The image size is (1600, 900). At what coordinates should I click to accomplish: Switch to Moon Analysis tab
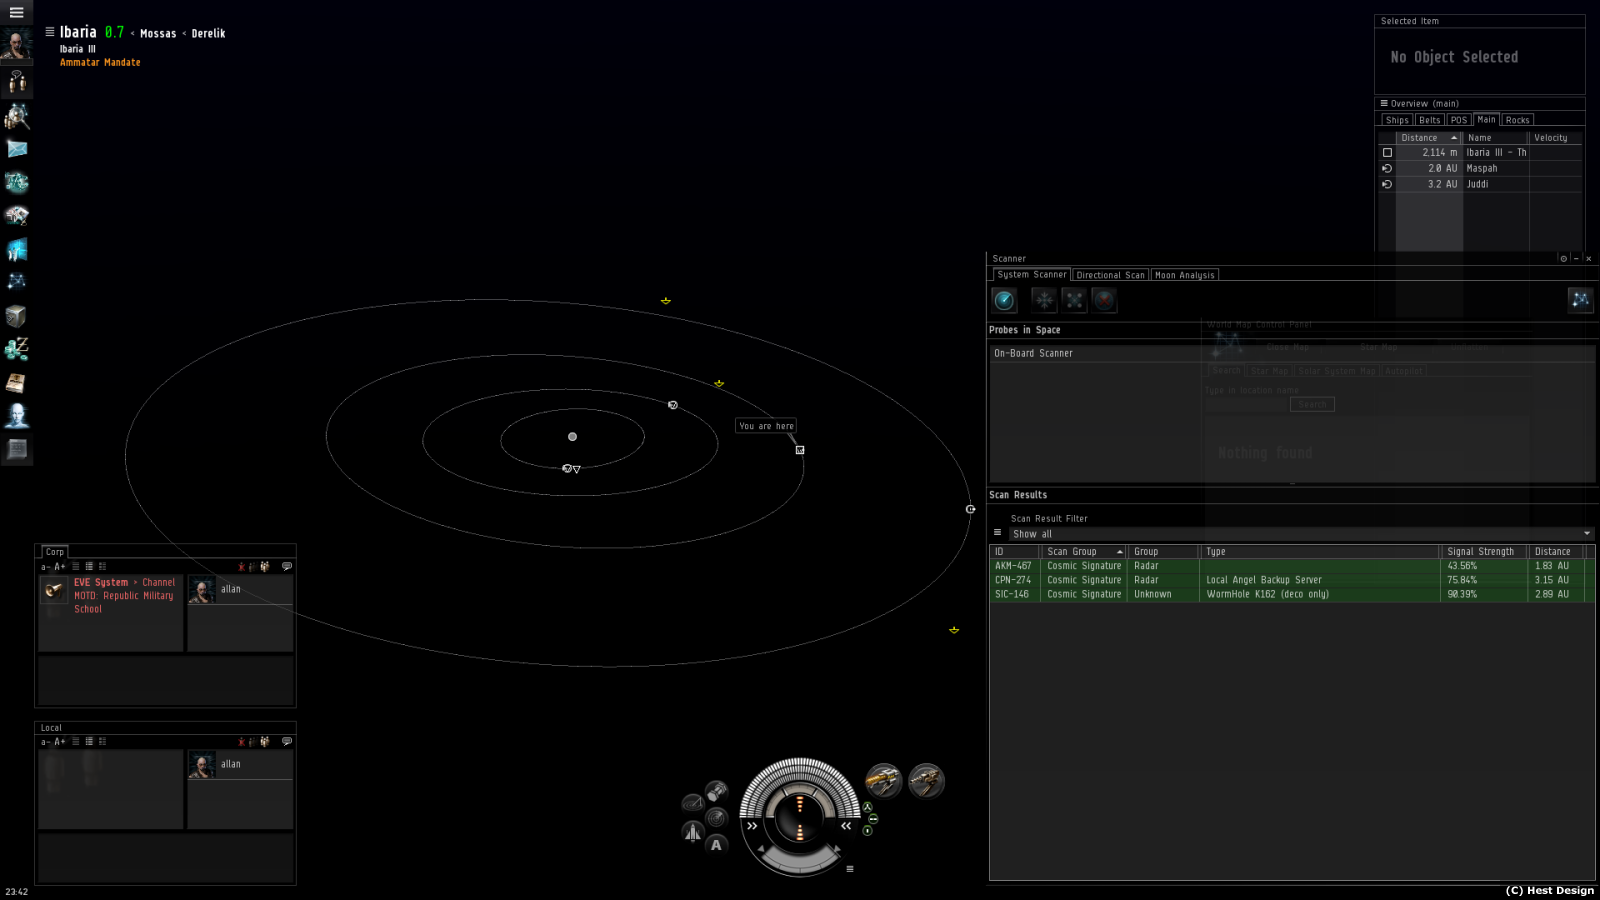coord(1185,275)
